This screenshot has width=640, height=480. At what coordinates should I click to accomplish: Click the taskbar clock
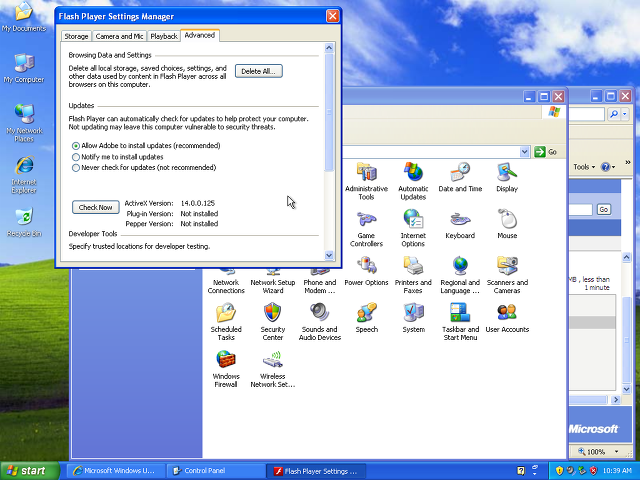(616, 471)
